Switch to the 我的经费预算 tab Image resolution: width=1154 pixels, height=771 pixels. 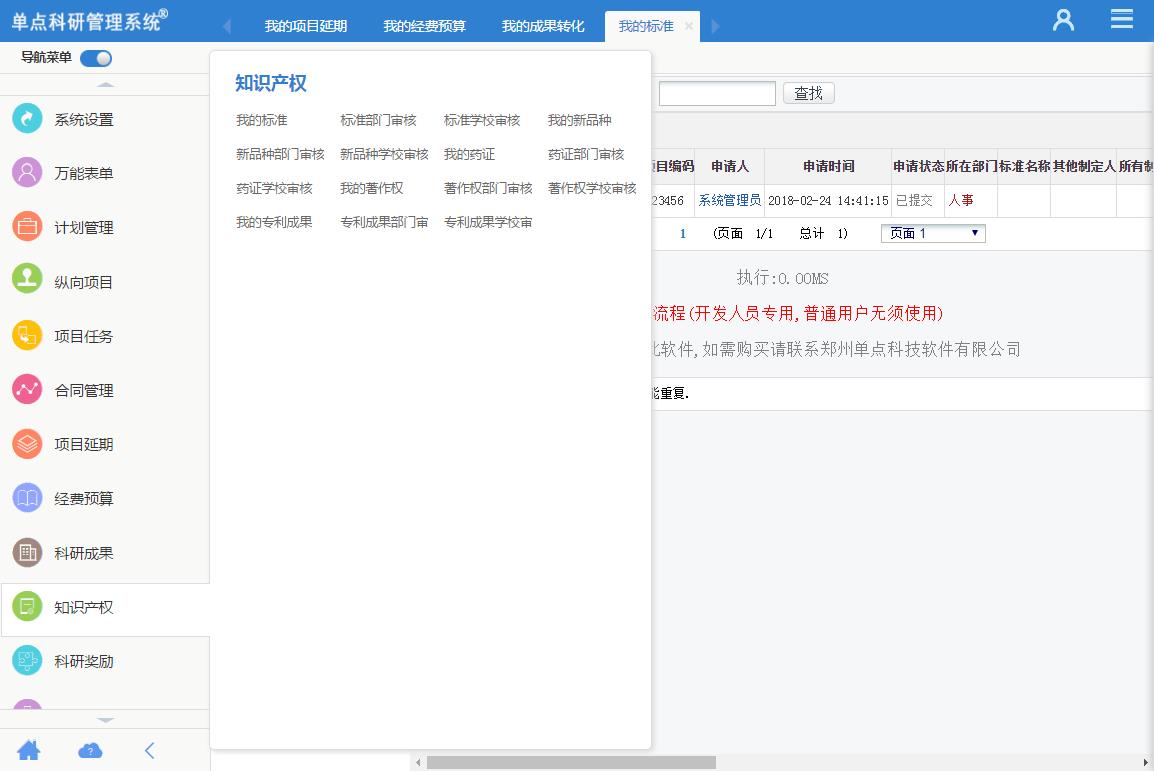click(424, 26)
